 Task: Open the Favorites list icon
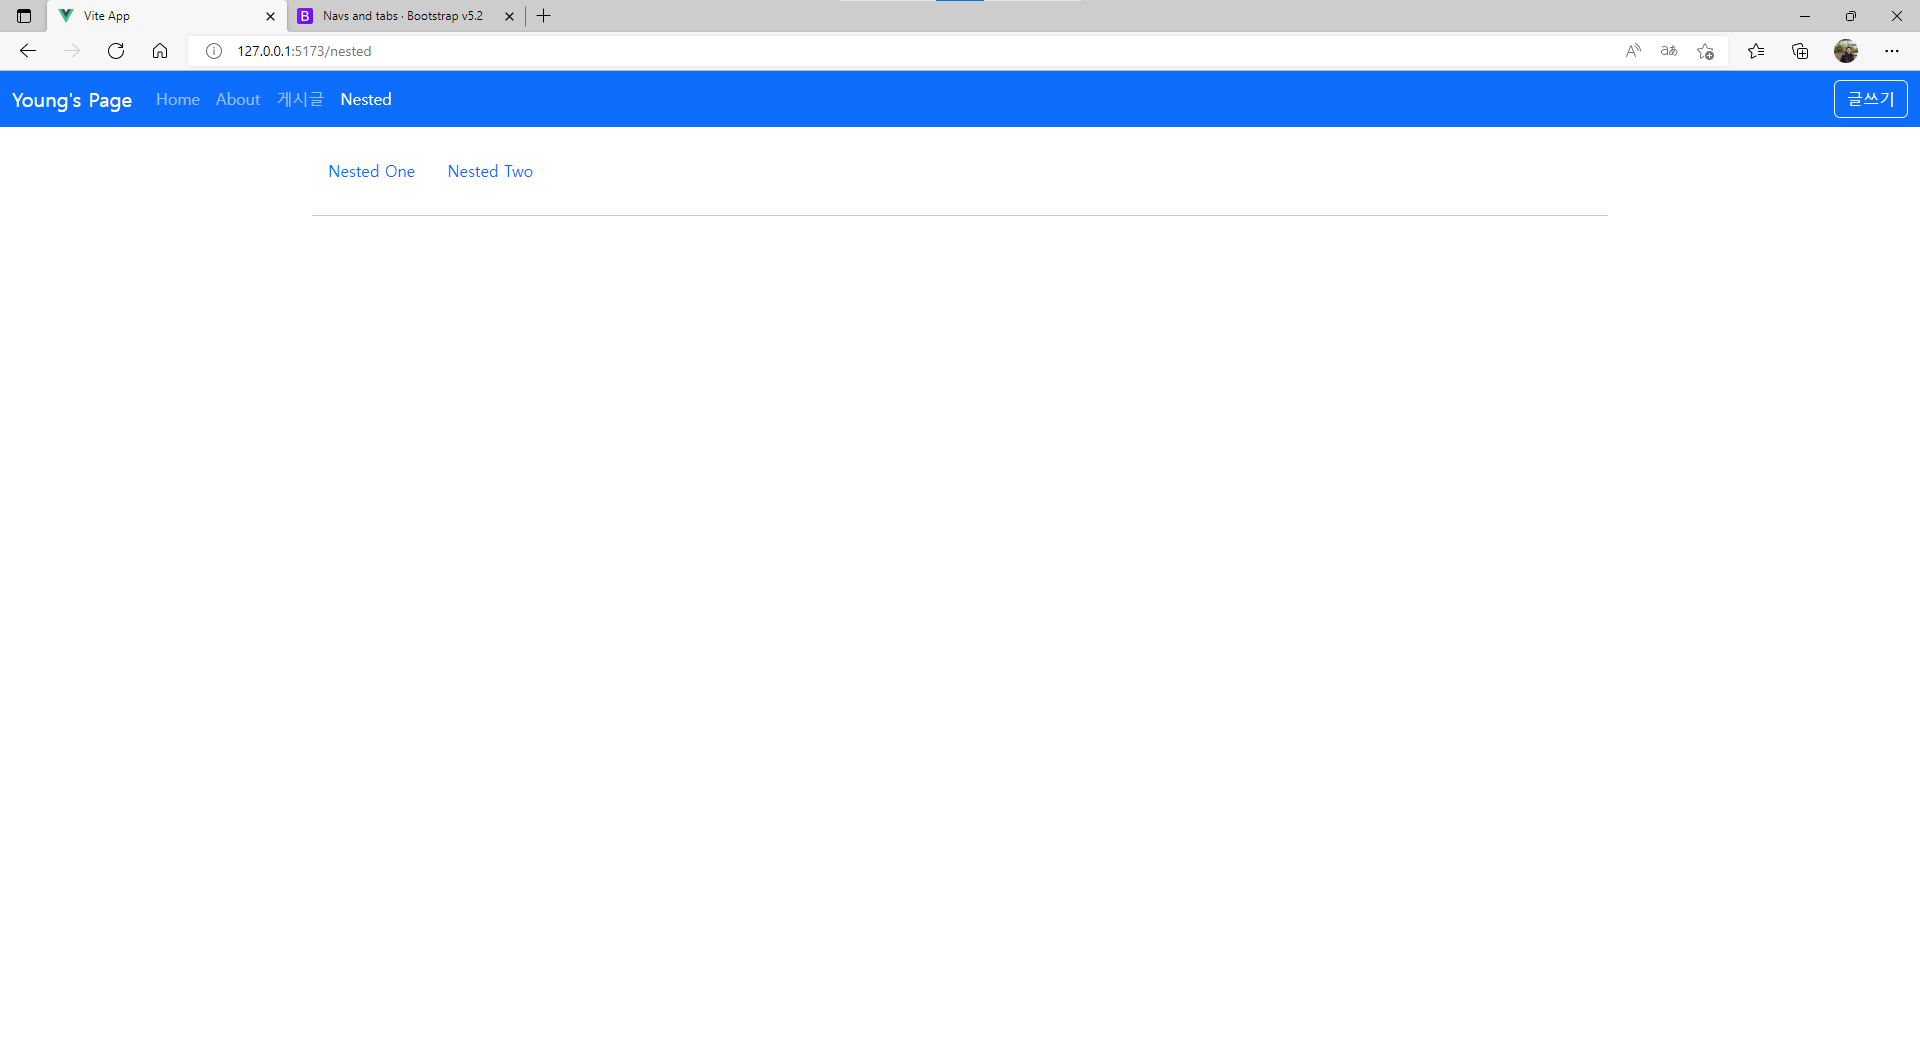[x=1756, y=51]
